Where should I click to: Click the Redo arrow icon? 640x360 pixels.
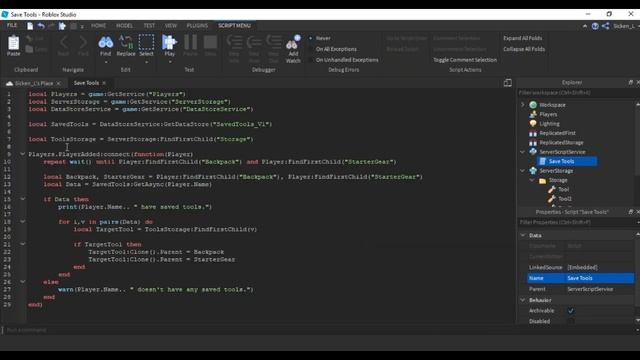click(51, 26)
